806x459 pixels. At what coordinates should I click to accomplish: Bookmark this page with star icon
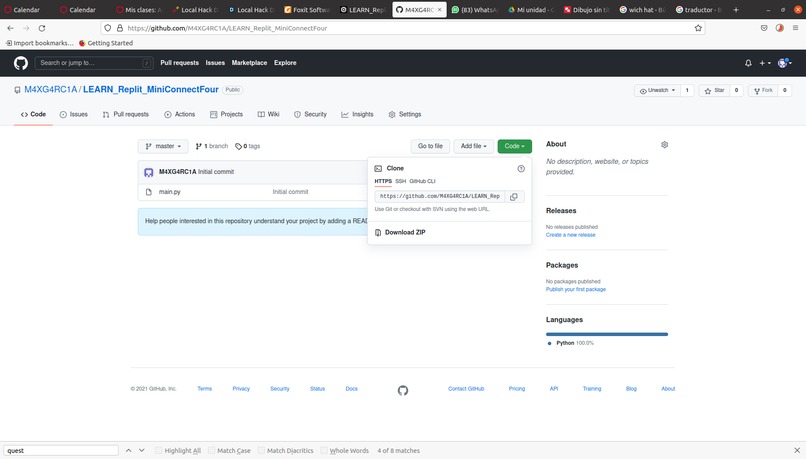698,28
